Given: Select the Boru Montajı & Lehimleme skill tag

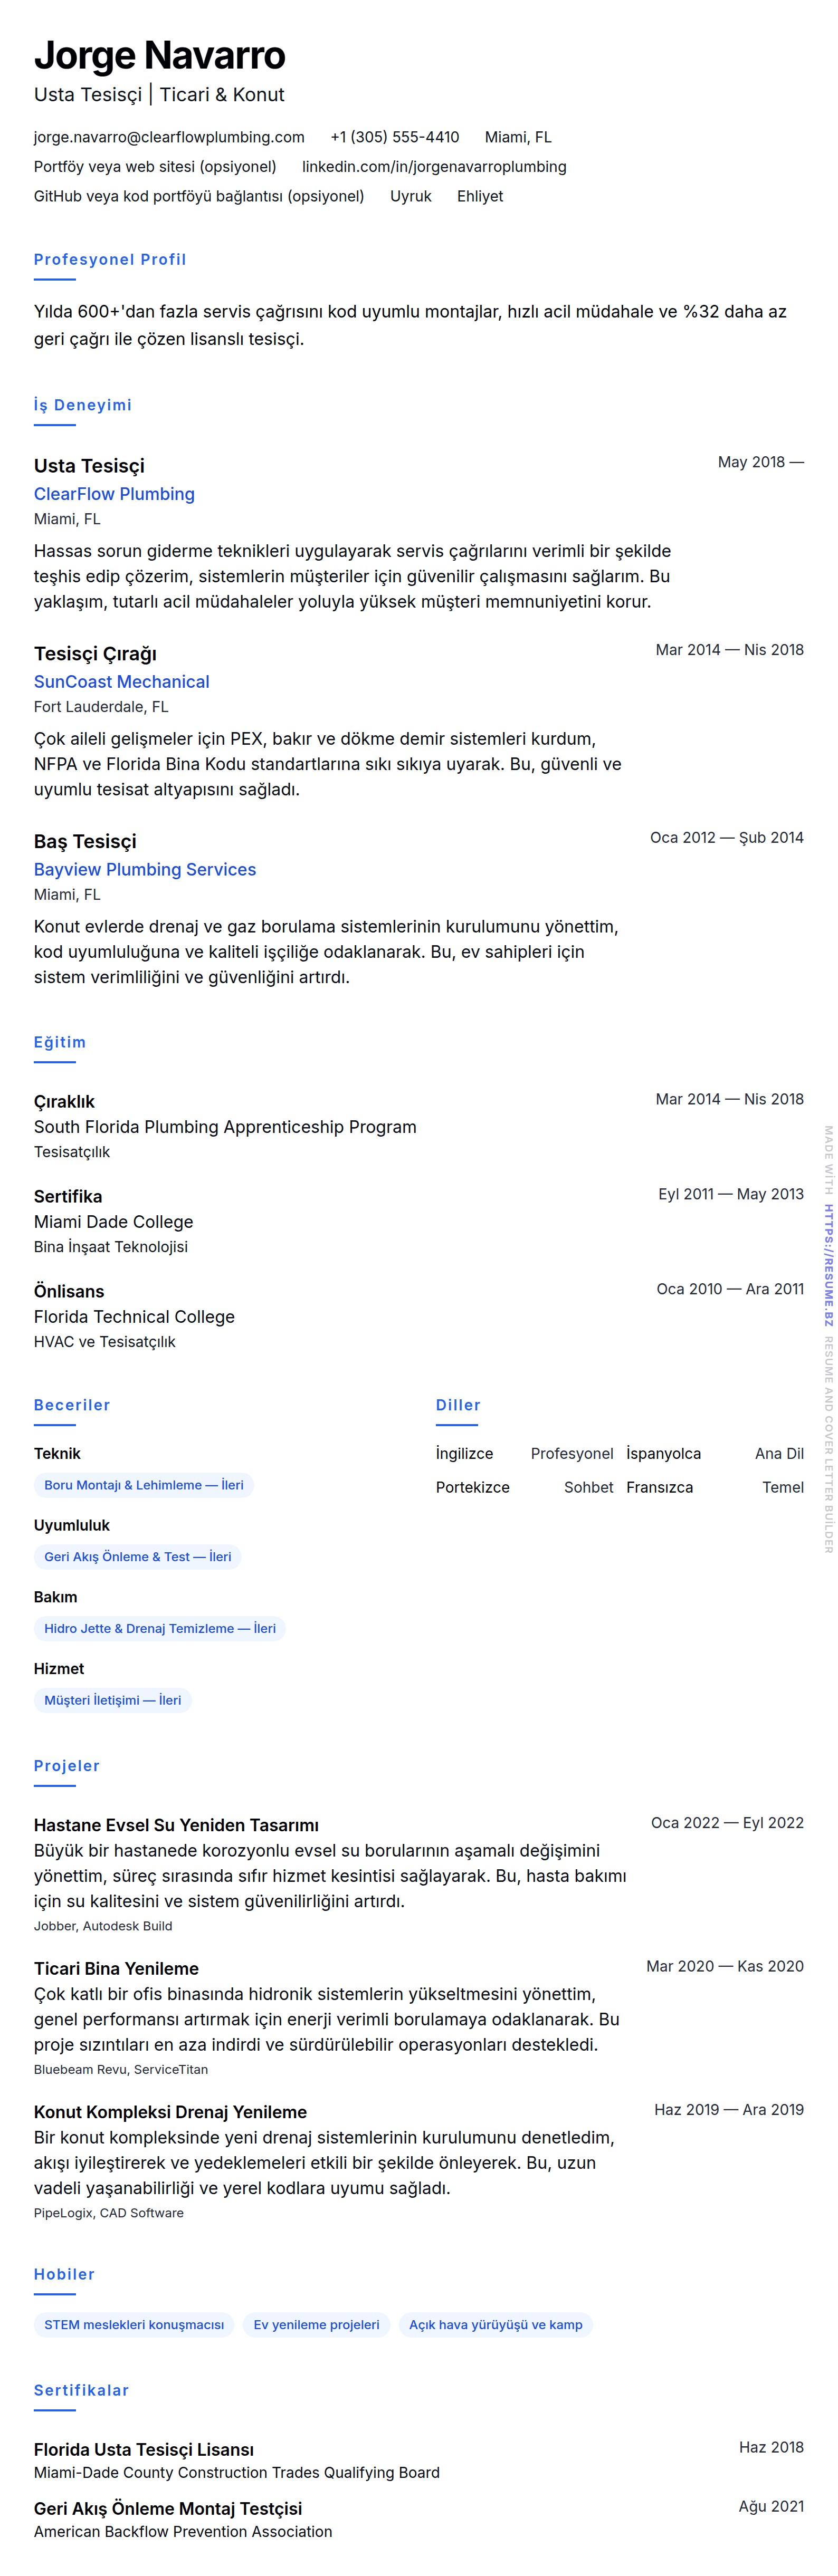Looking at the screenshot, I should coord(143,1485).
